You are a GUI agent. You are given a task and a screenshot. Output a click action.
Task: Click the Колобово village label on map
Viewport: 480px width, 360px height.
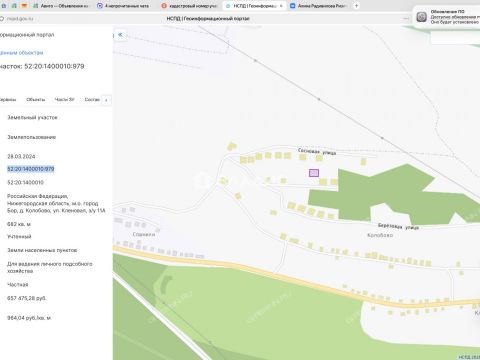[x=380, y=235]
